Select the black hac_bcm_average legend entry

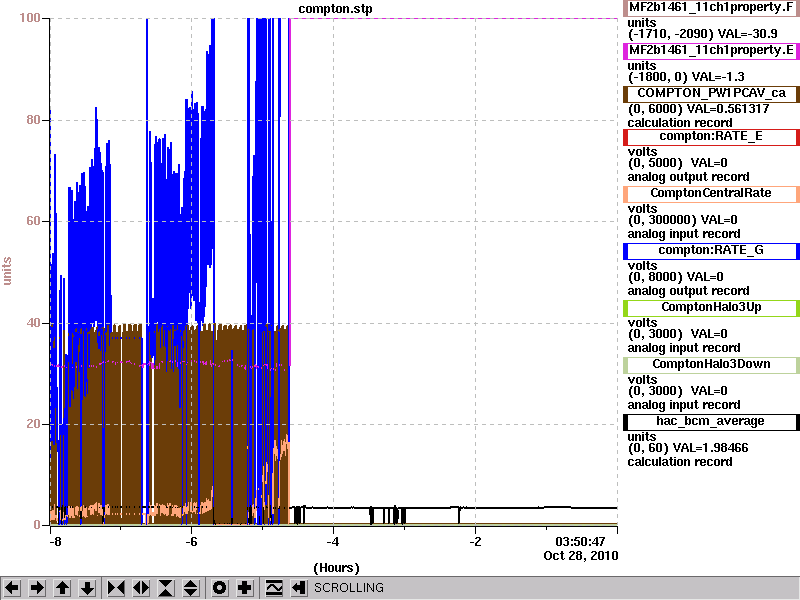point(711,422)
